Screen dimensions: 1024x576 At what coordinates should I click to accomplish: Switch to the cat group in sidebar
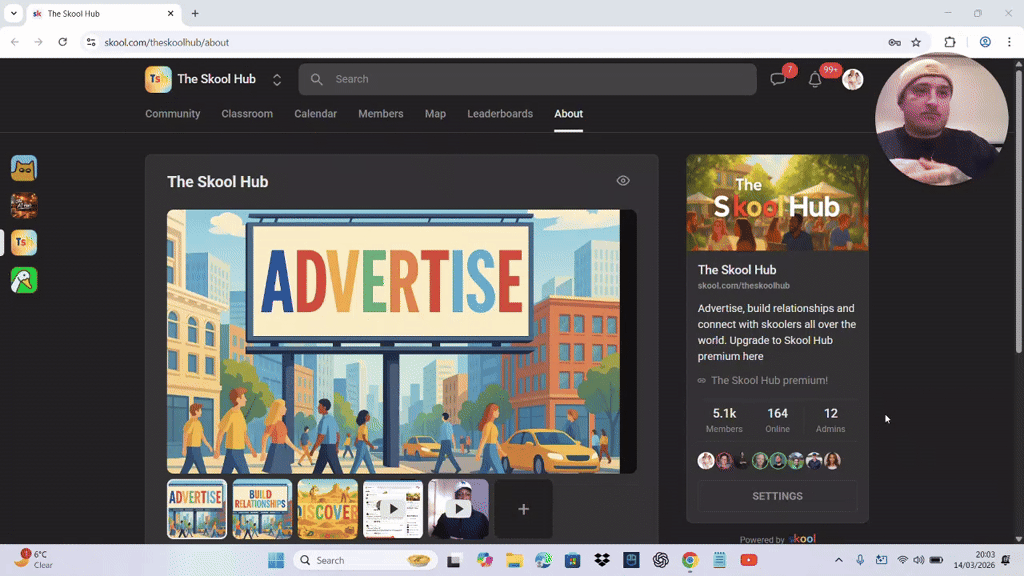[24, 168]
